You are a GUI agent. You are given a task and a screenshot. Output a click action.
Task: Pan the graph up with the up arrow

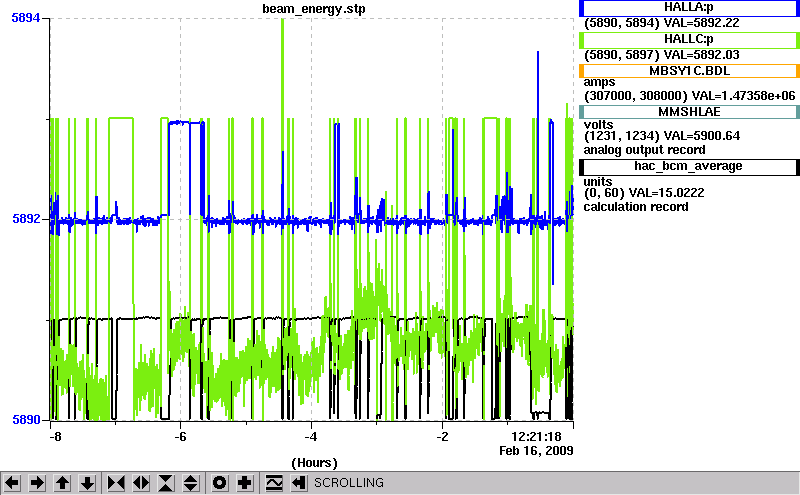point(62,483)
